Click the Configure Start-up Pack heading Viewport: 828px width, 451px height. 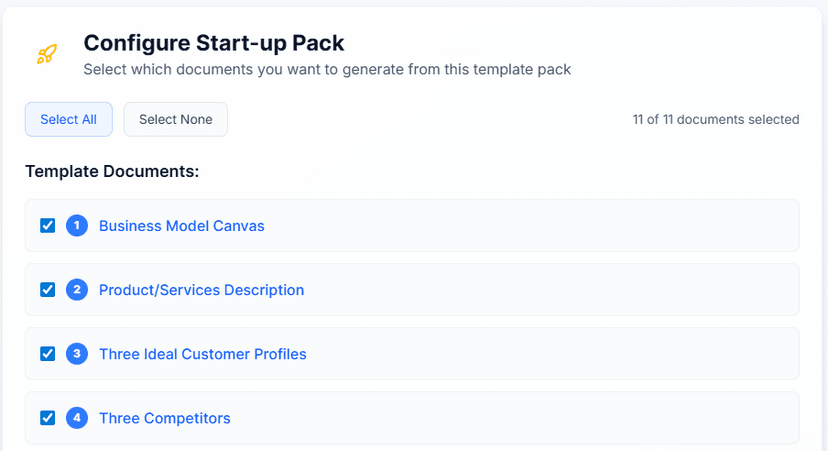214,43
